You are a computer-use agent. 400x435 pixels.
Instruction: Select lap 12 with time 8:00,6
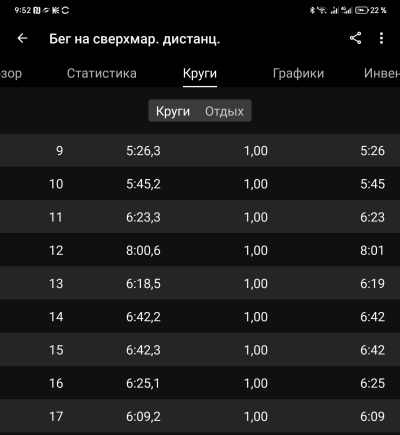click(200, 250)
